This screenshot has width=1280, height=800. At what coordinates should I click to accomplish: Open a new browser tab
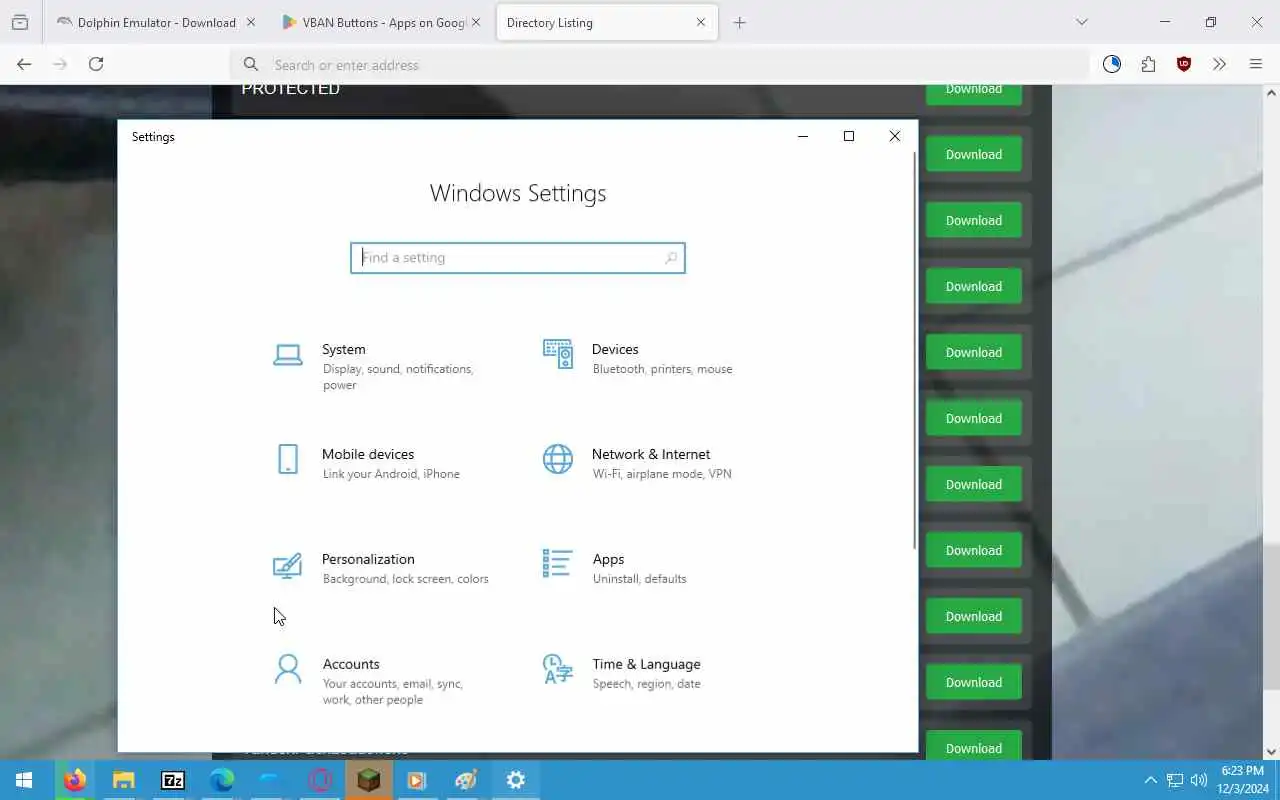[x=740, y=22]
